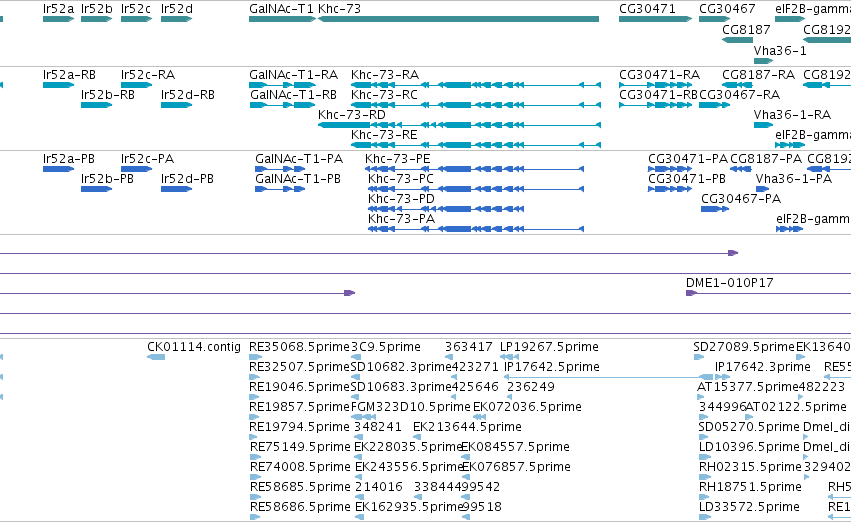851x522 pixels.
Task: Click protein GalNAc-T1-PB
Action: coord(298,179)
